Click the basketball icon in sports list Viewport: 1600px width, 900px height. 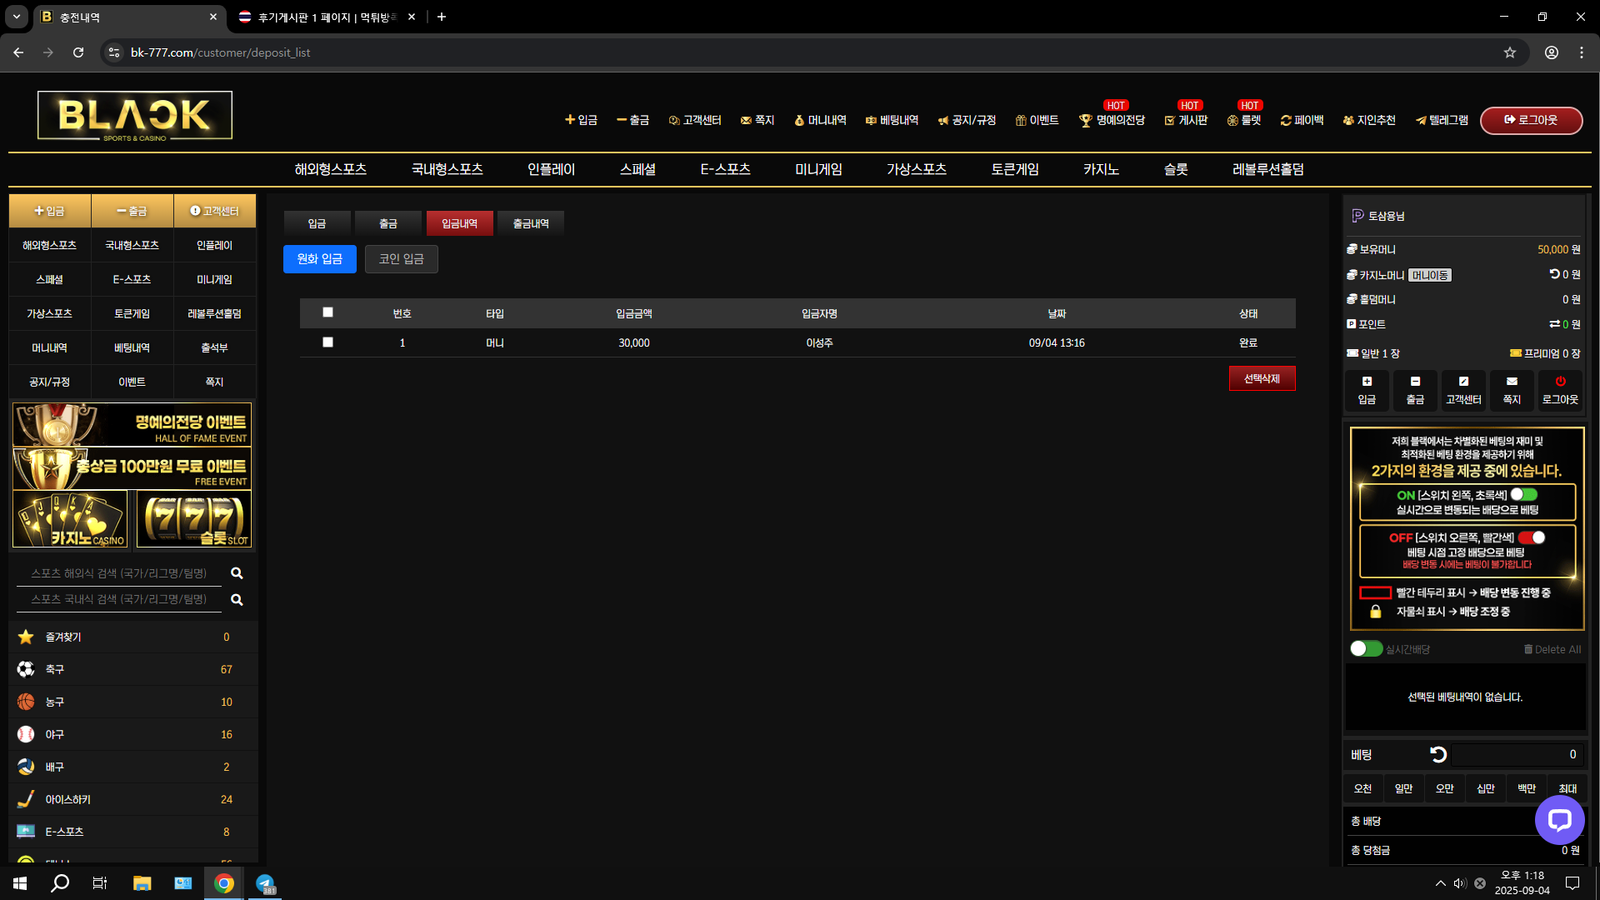(26, 702)
